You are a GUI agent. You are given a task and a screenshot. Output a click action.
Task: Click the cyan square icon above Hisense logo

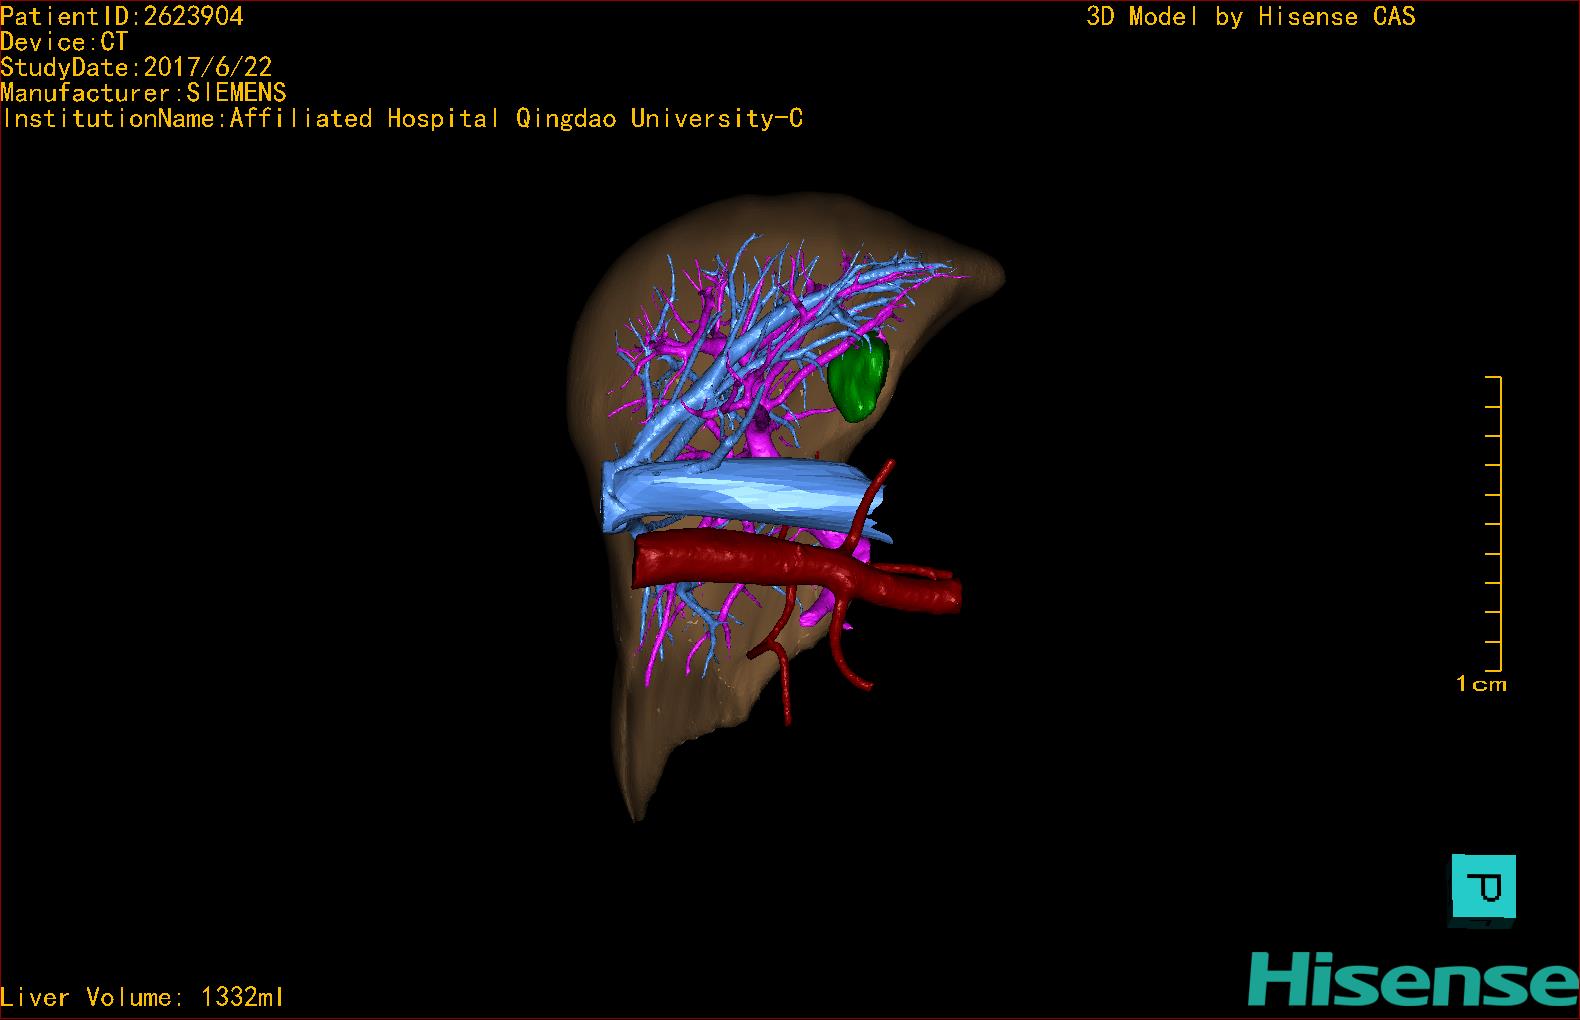pos(1484,886)
